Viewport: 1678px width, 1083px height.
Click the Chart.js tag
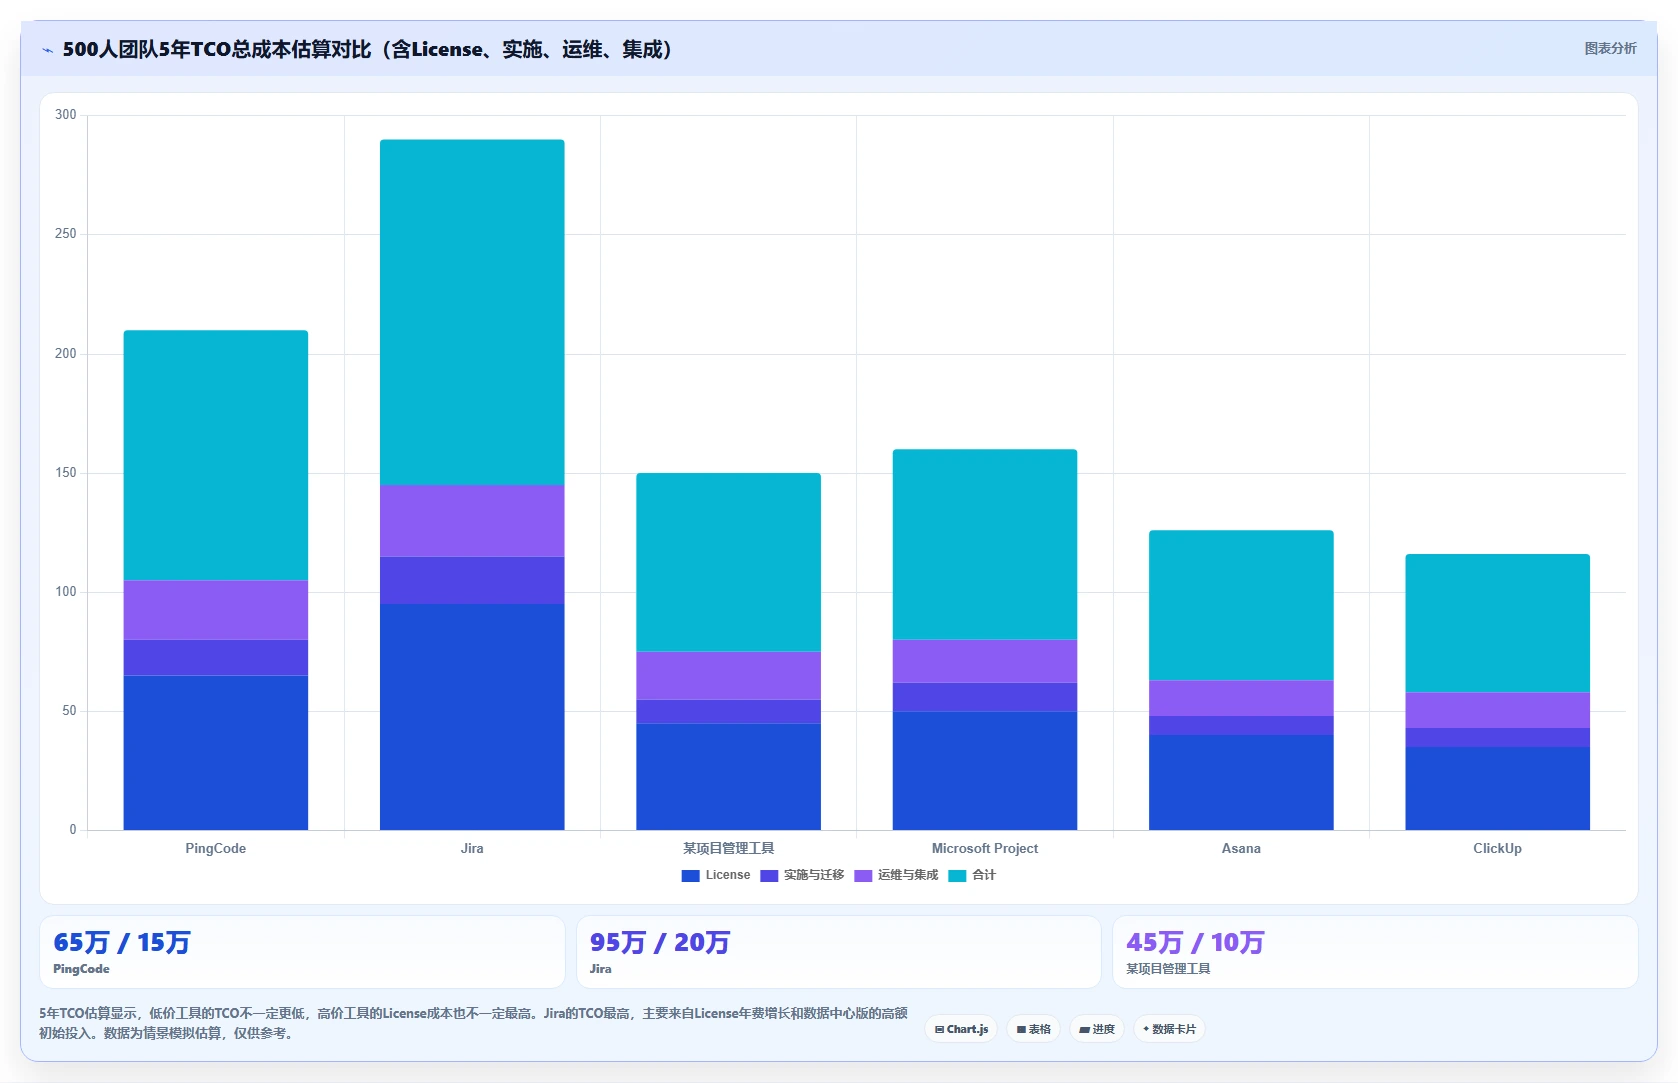click(x=961, y=1029)
